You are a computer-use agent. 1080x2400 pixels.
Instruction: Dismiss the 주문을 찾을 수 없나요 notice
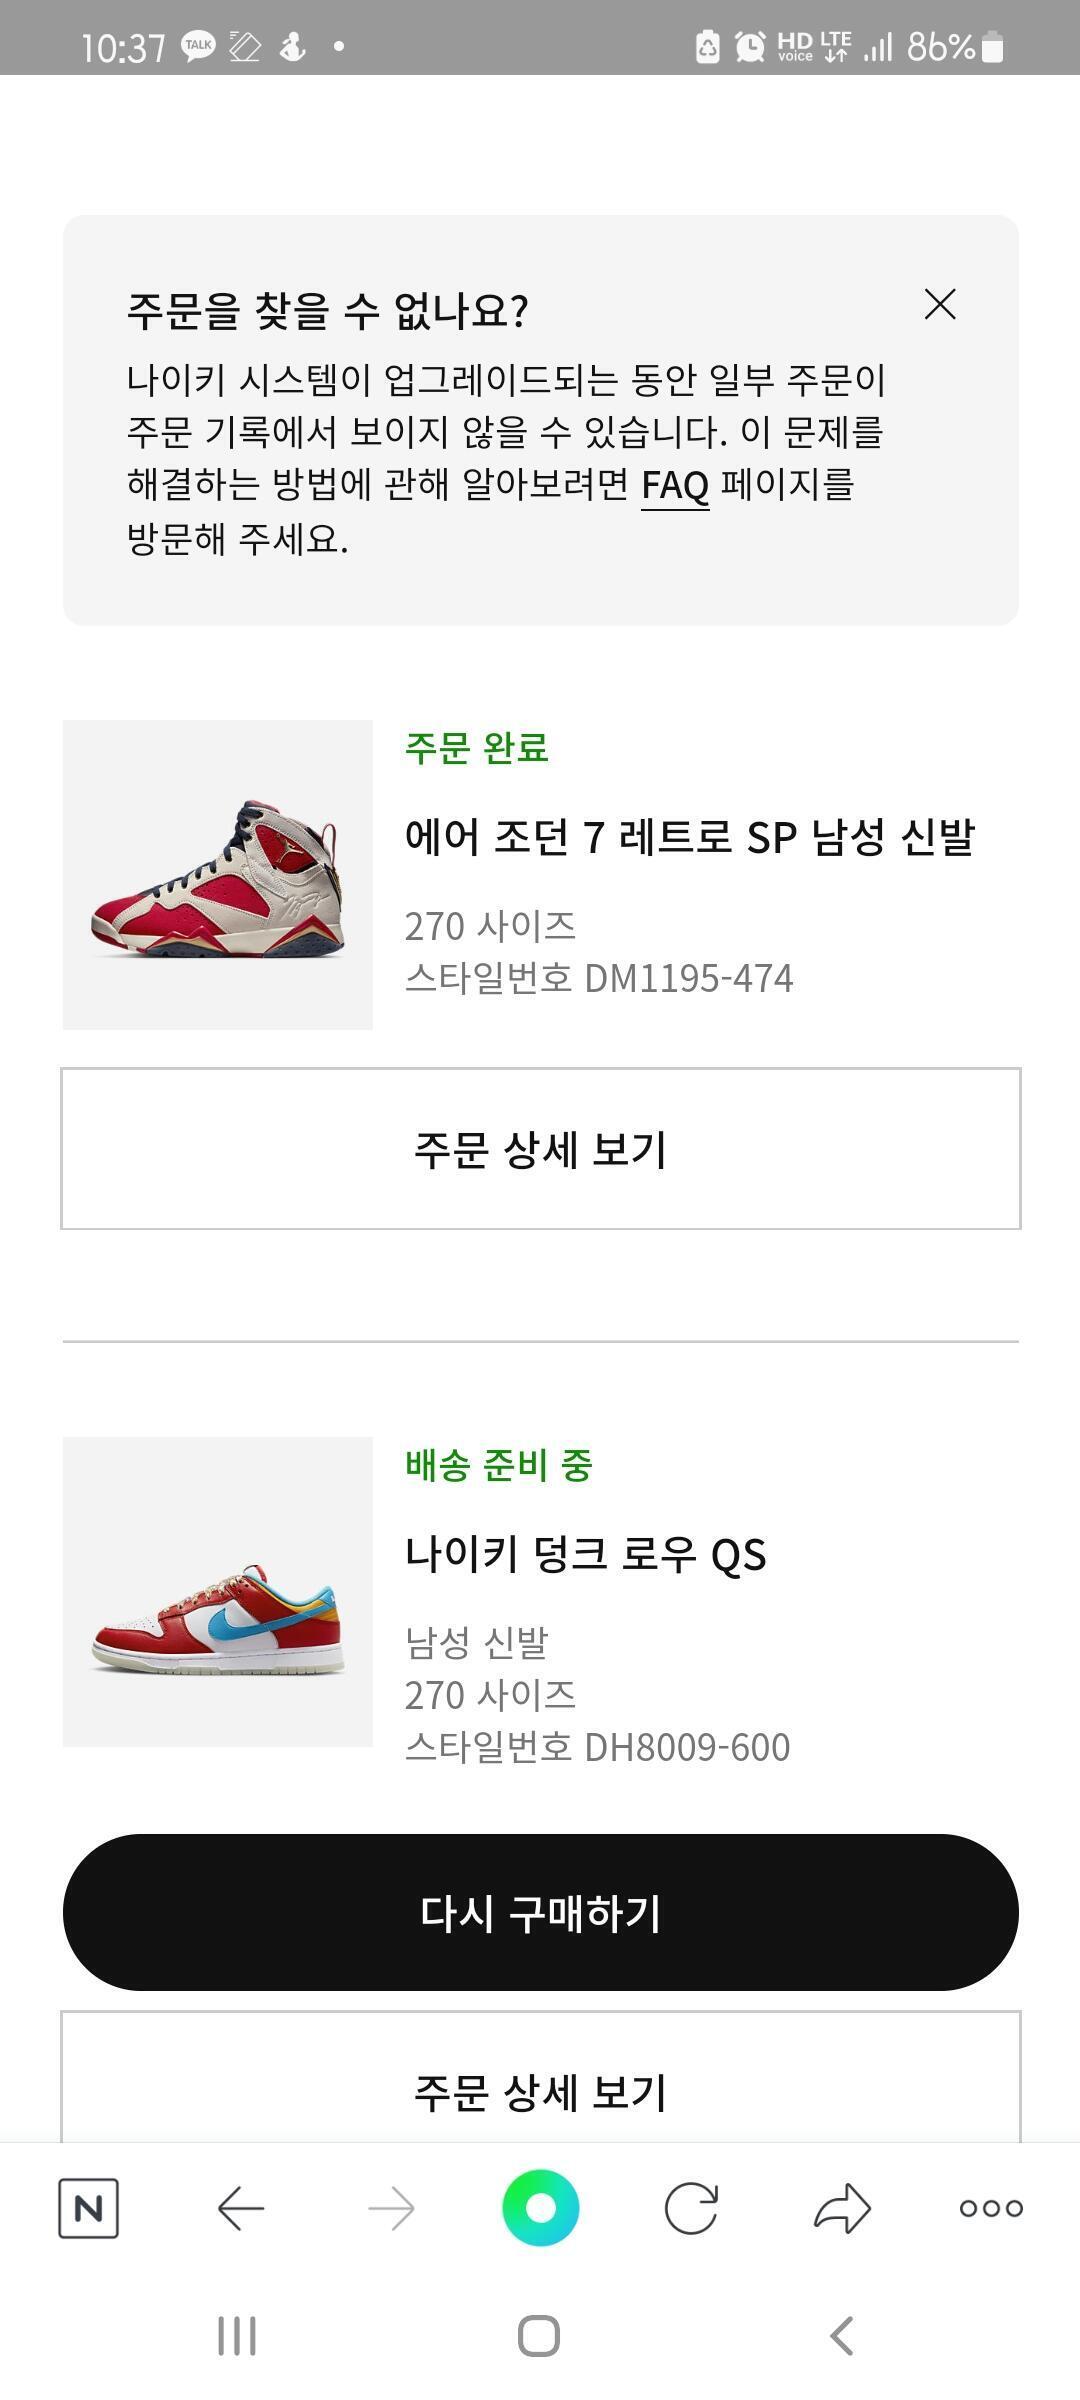click(940, 305)
